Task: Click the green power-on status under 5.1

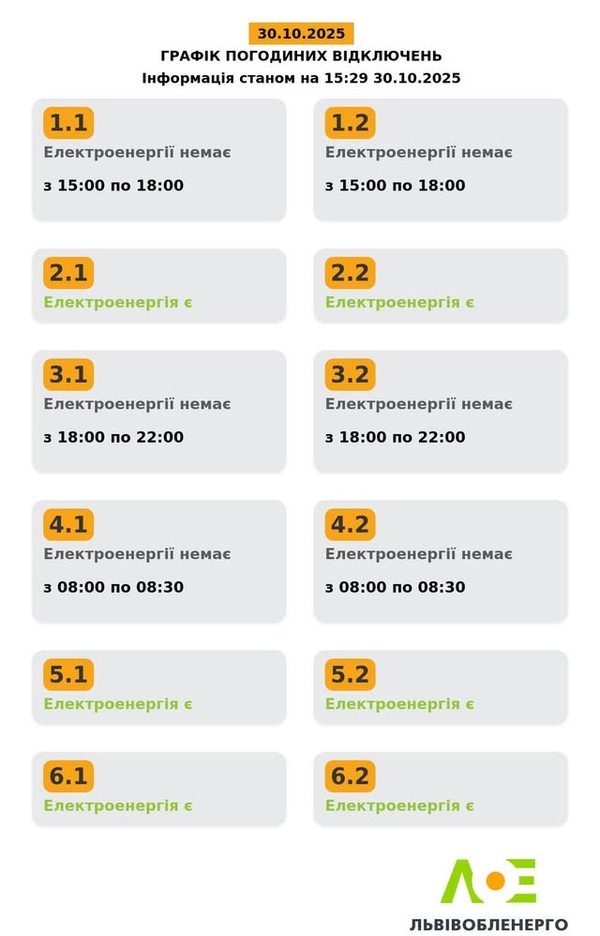Action: pyautogui.click(x=118, y=704)
